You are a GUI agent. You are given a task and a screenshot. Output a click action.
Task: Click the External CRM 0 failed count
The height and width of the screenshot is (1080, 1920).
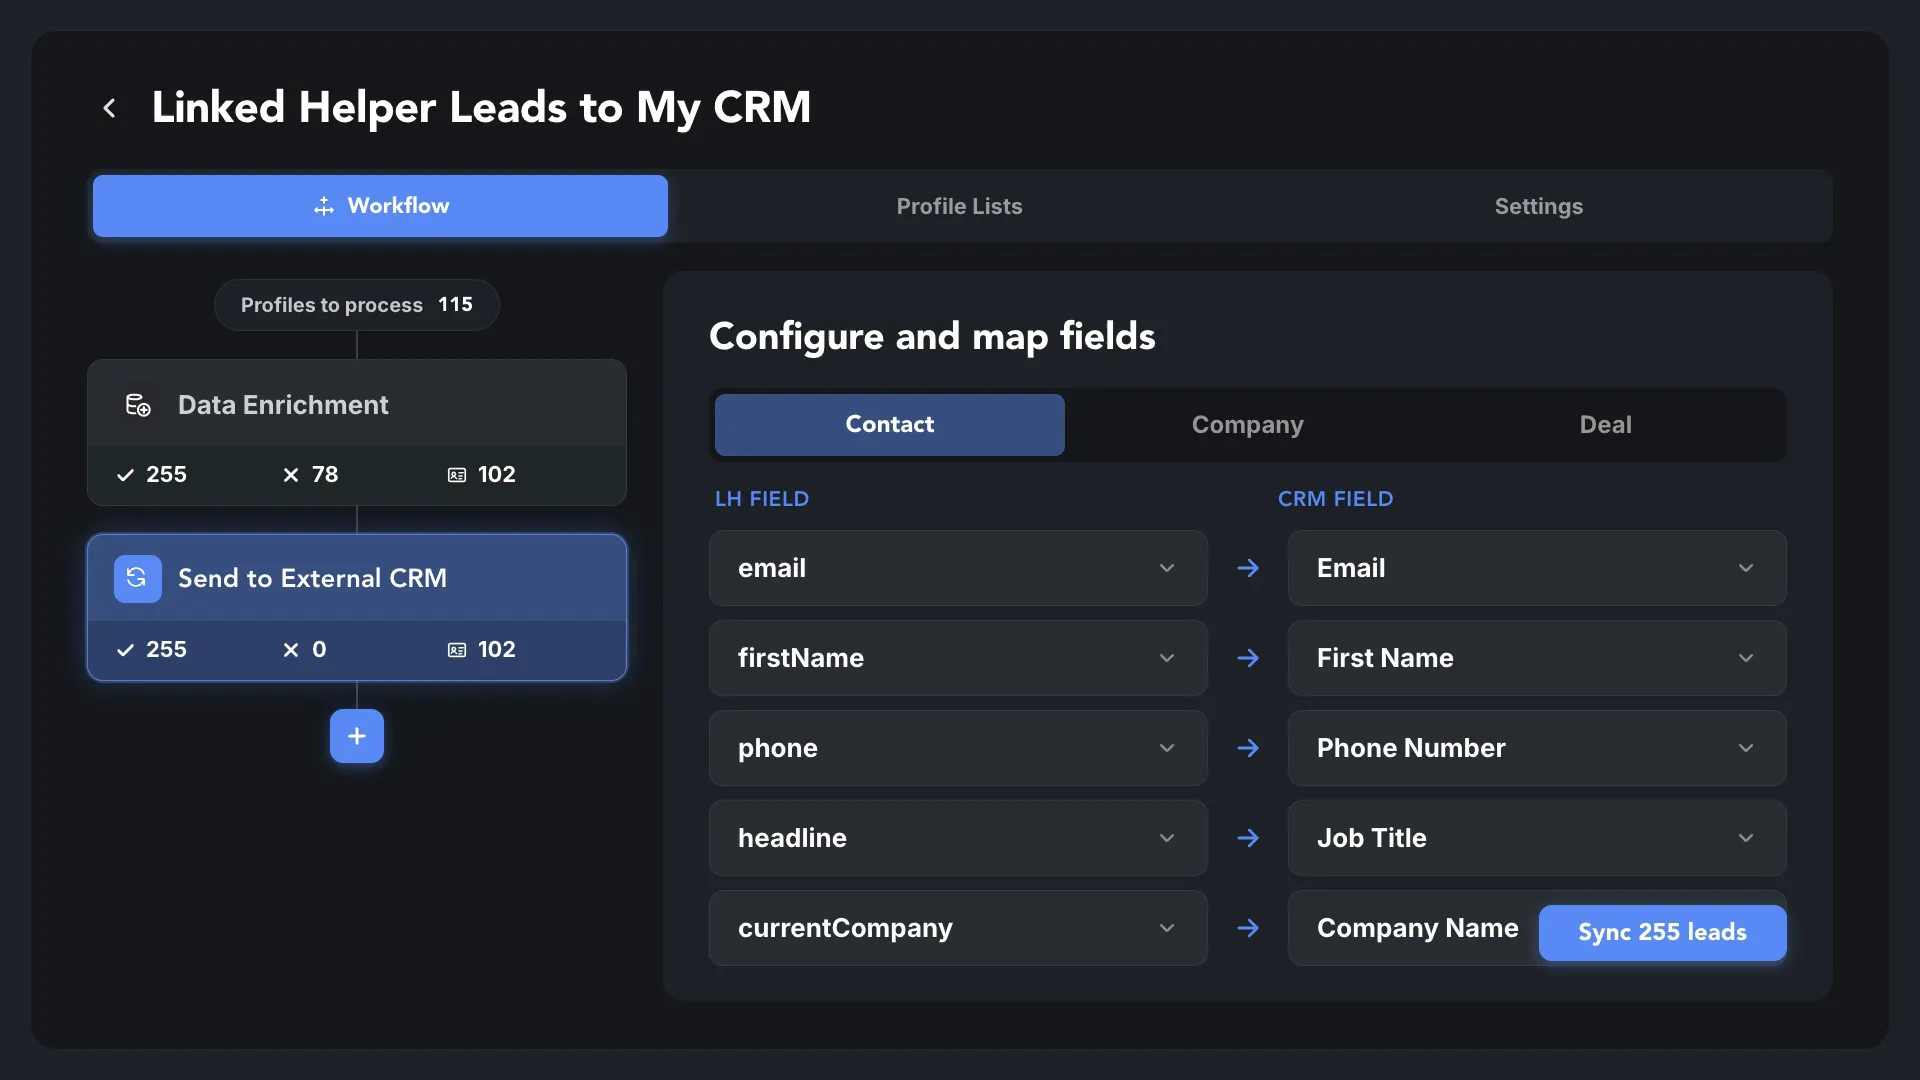(x=319, y=650)
